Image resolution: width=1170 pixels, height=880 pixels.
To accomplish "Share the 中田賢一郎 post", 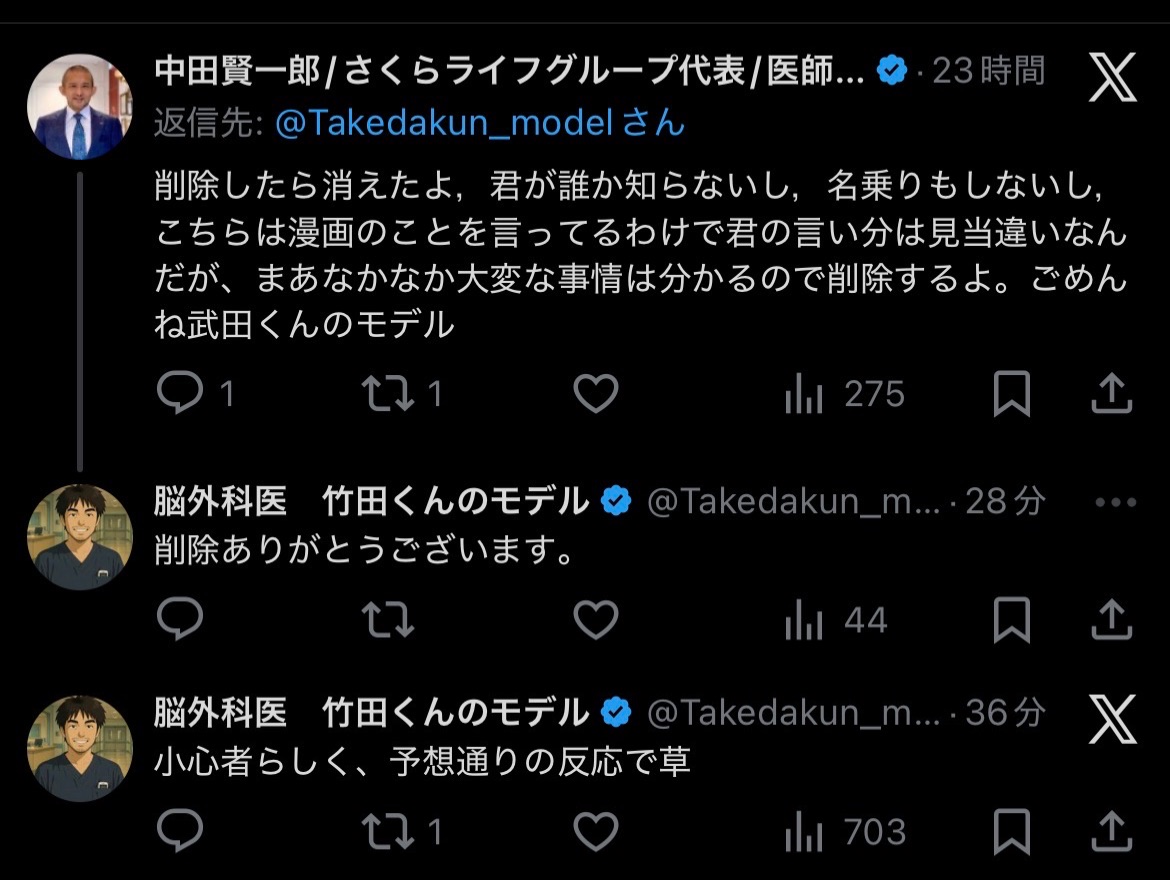I will pyautogui.click(x=1111, y=394).
